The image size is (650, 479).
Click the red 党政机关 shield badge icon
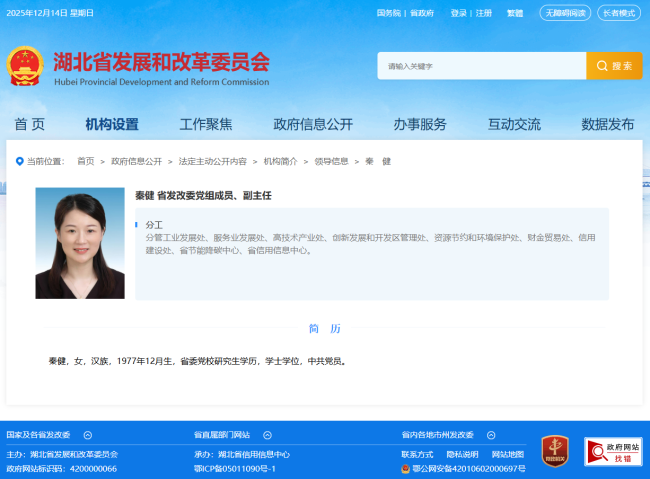555,451
